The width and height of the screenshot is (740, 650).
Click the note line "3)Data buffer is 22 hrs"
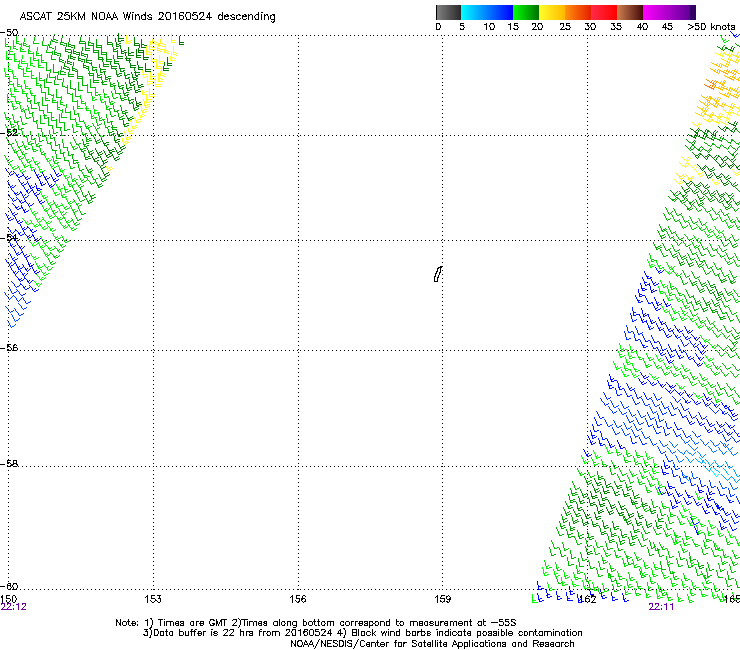[362, 633]
